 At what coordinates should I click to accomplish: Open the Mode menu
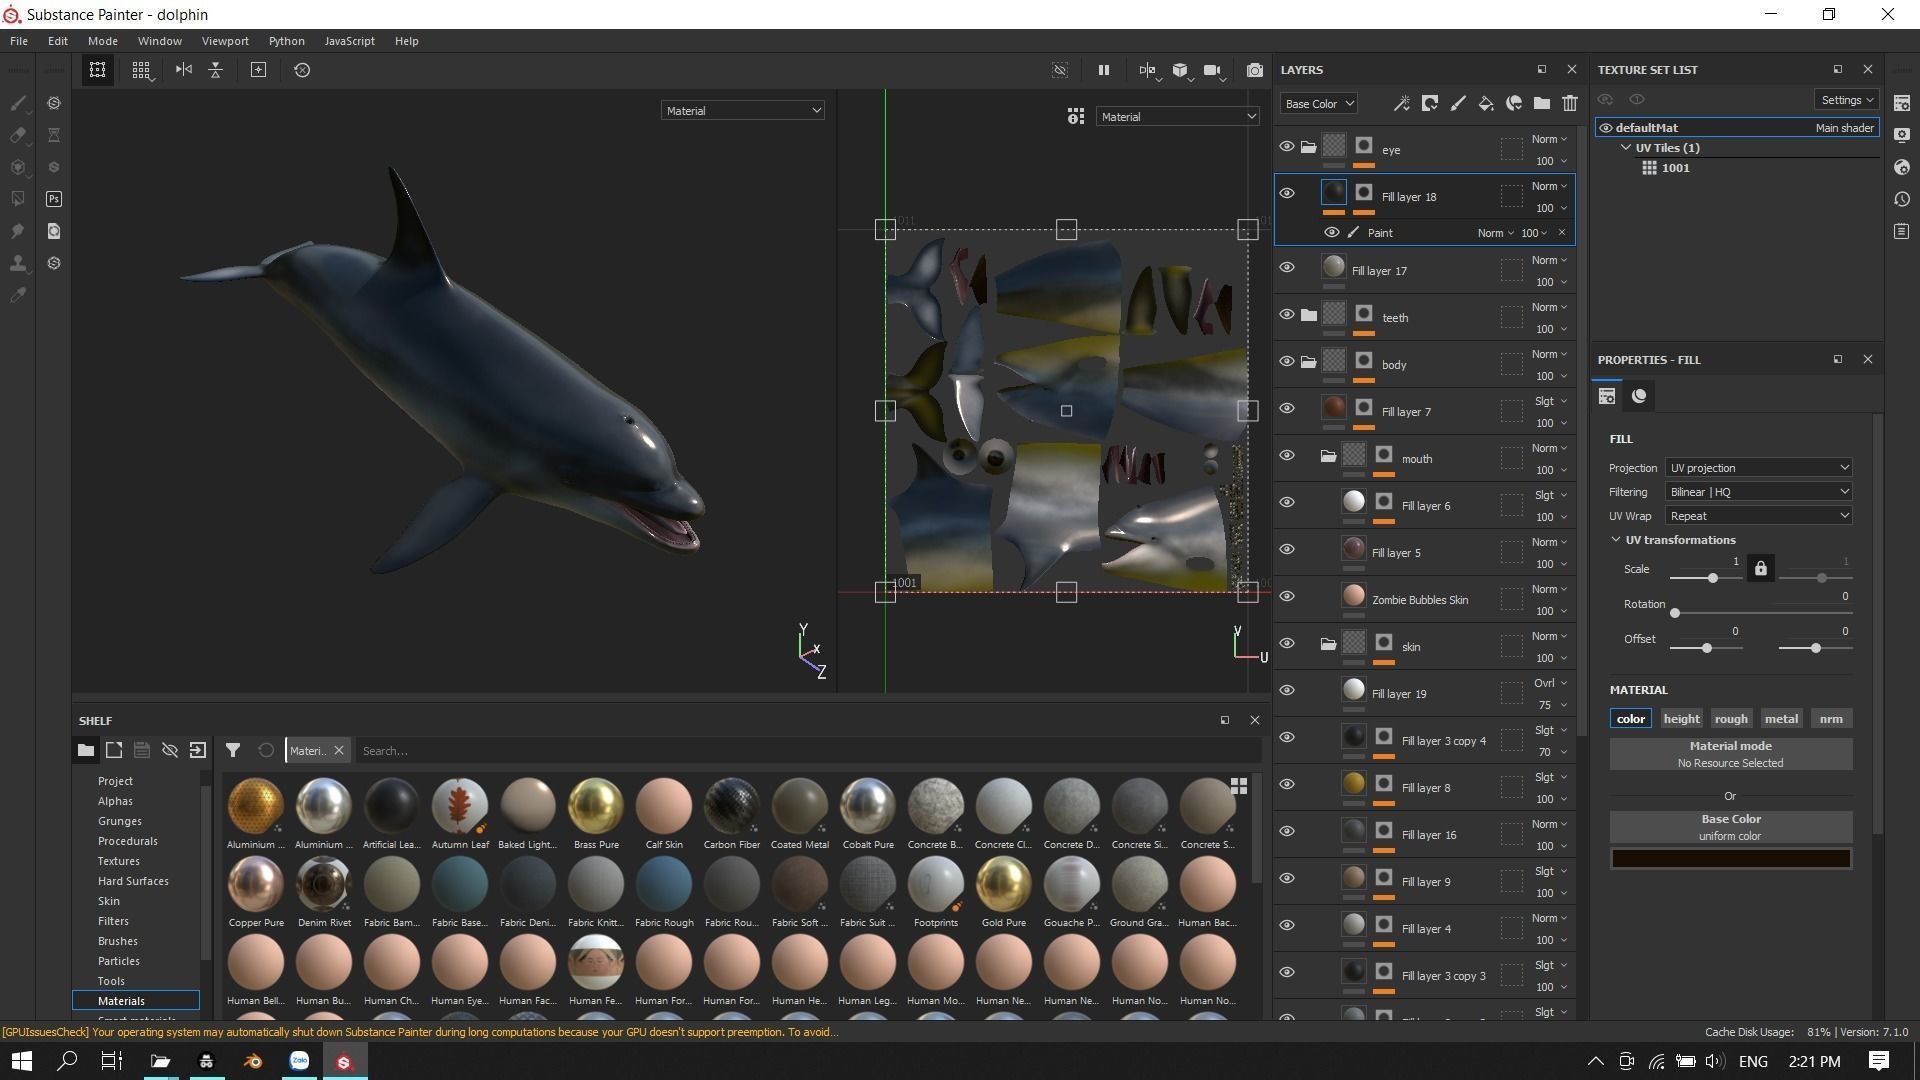pos(102,41)
